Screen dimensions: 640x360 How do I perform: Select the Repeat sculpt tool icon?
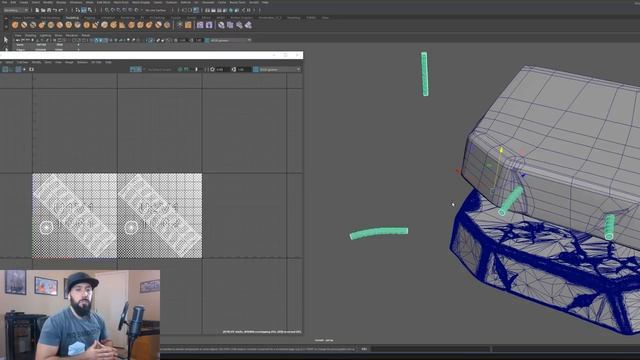coord(87,25)
